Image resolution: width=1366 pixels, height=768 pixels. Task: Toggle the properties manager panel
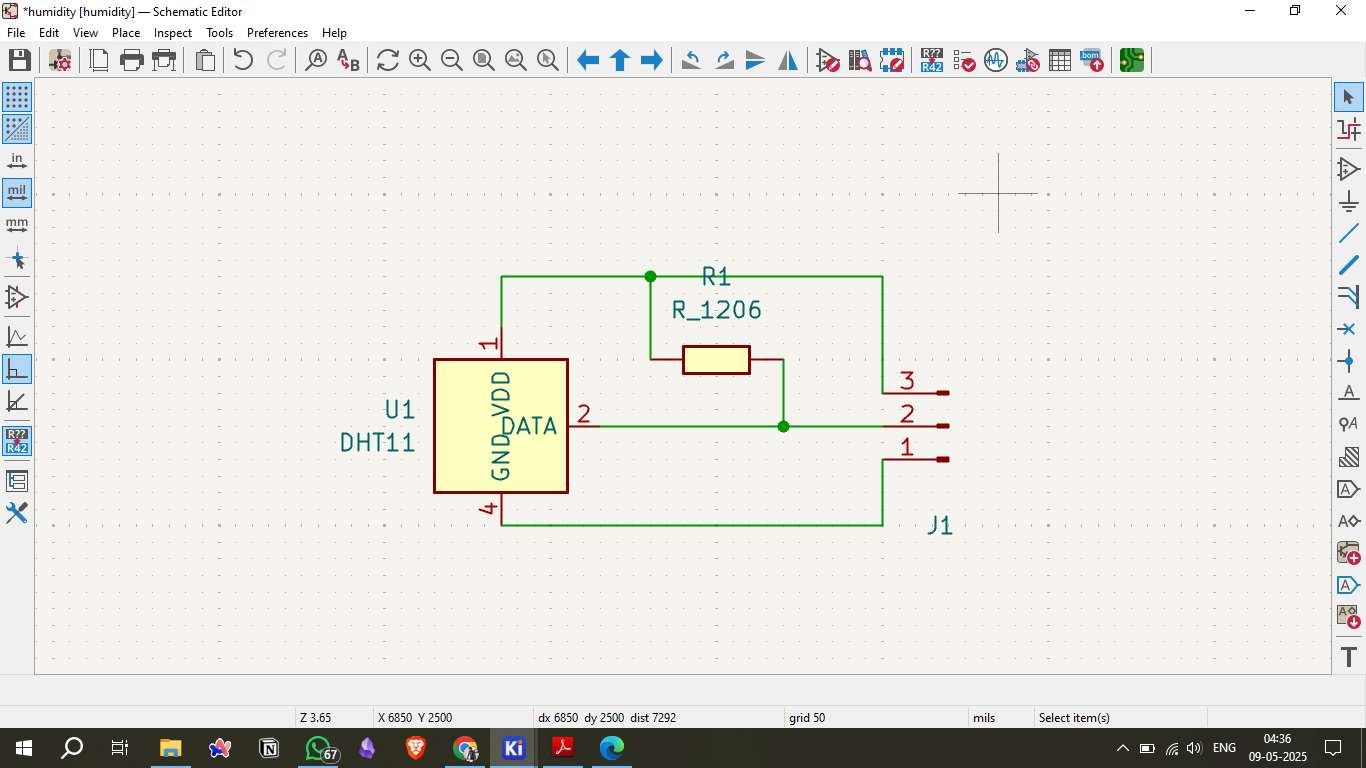(x=17, y=513)
